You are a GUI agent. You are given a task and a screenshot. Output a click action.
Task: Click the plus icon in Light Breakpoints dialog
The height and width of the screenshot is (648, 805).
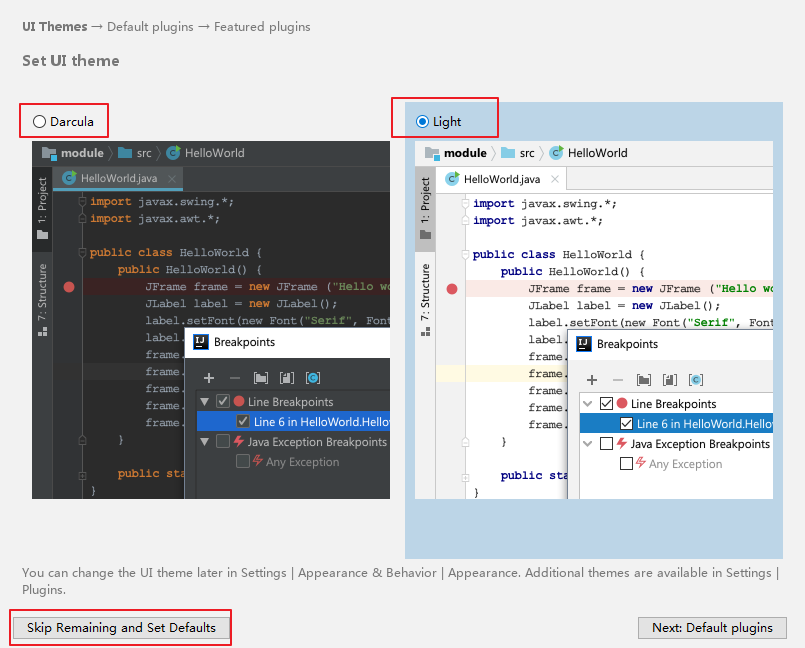592,380
